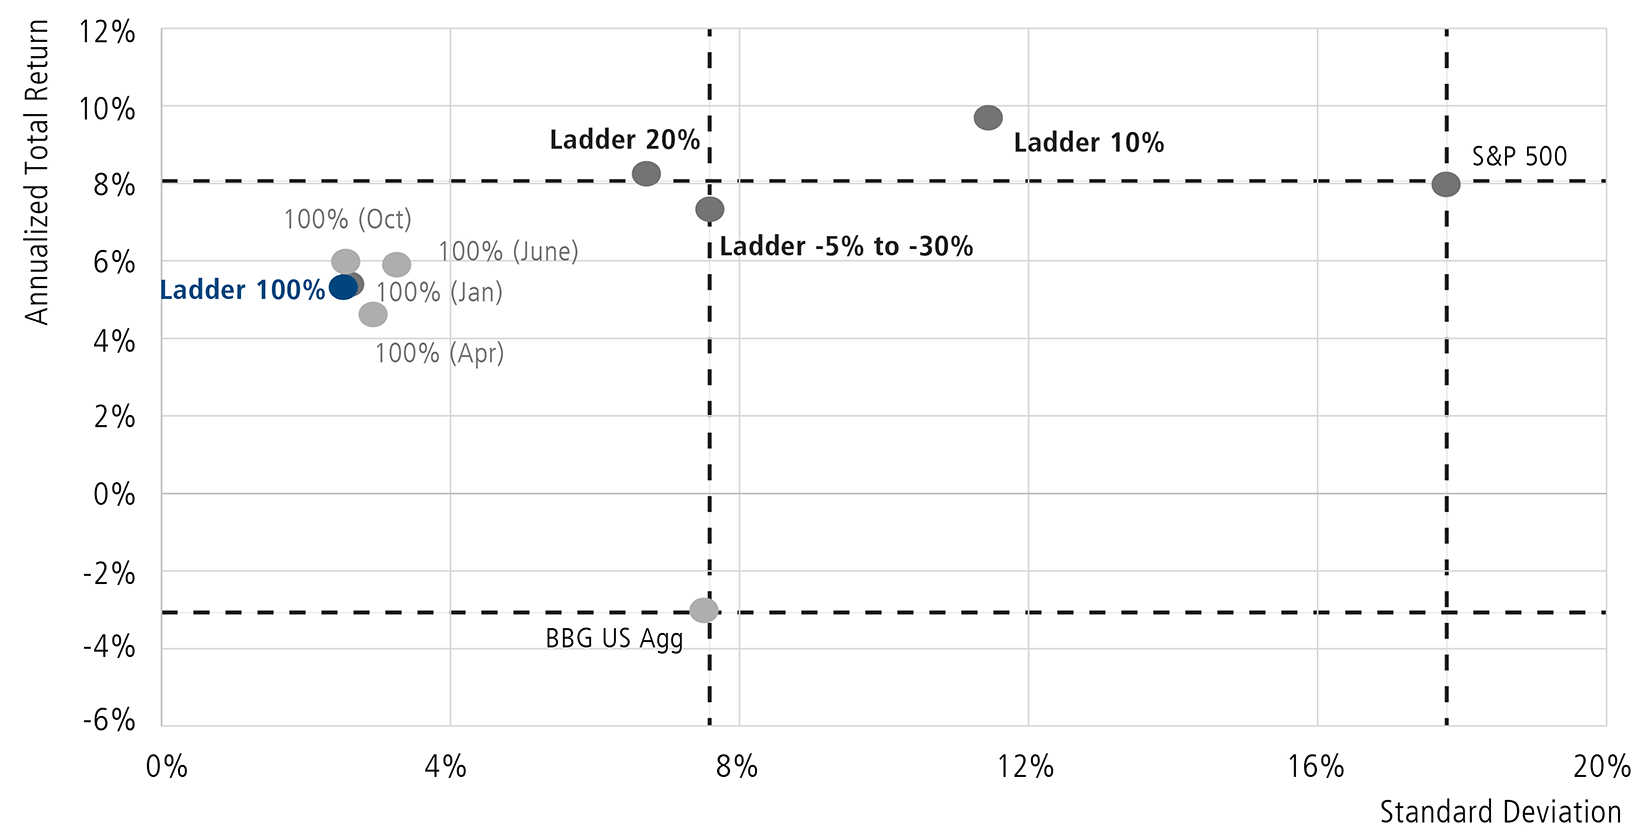Select the "Ladder 20%" text label
This screenshot has width=1640, height=834.
[624, 140]
